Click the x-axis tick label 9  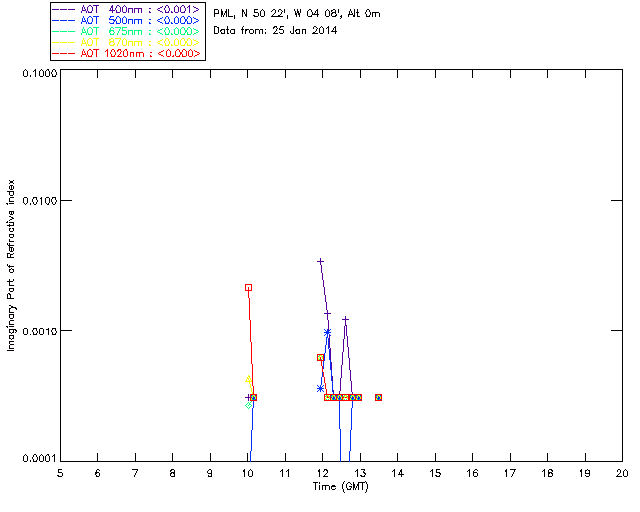[210, 473]
